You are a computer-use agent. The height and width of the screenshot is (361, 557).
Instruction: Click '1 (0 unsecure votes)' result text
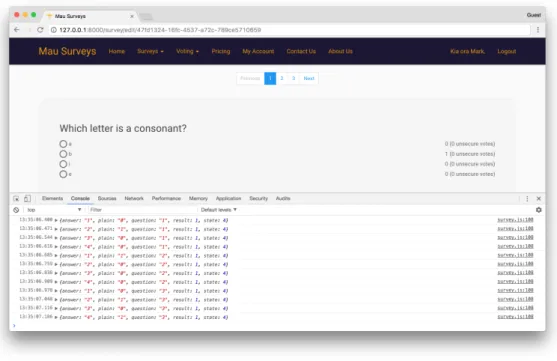470,154
